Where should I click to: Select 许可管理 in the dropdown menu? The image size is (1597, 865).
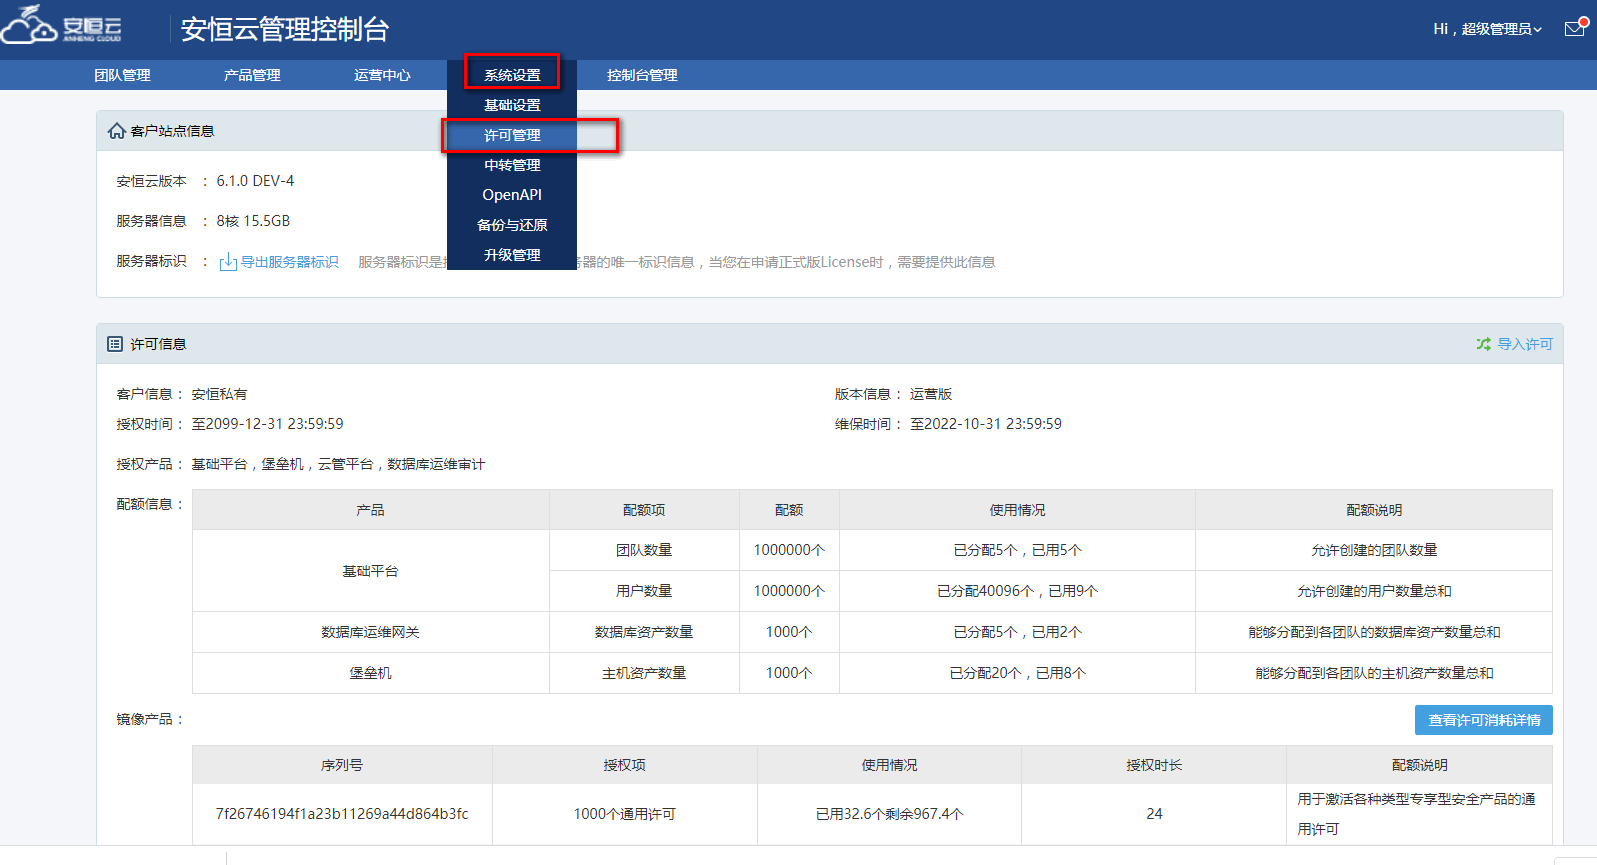[512, 135]
